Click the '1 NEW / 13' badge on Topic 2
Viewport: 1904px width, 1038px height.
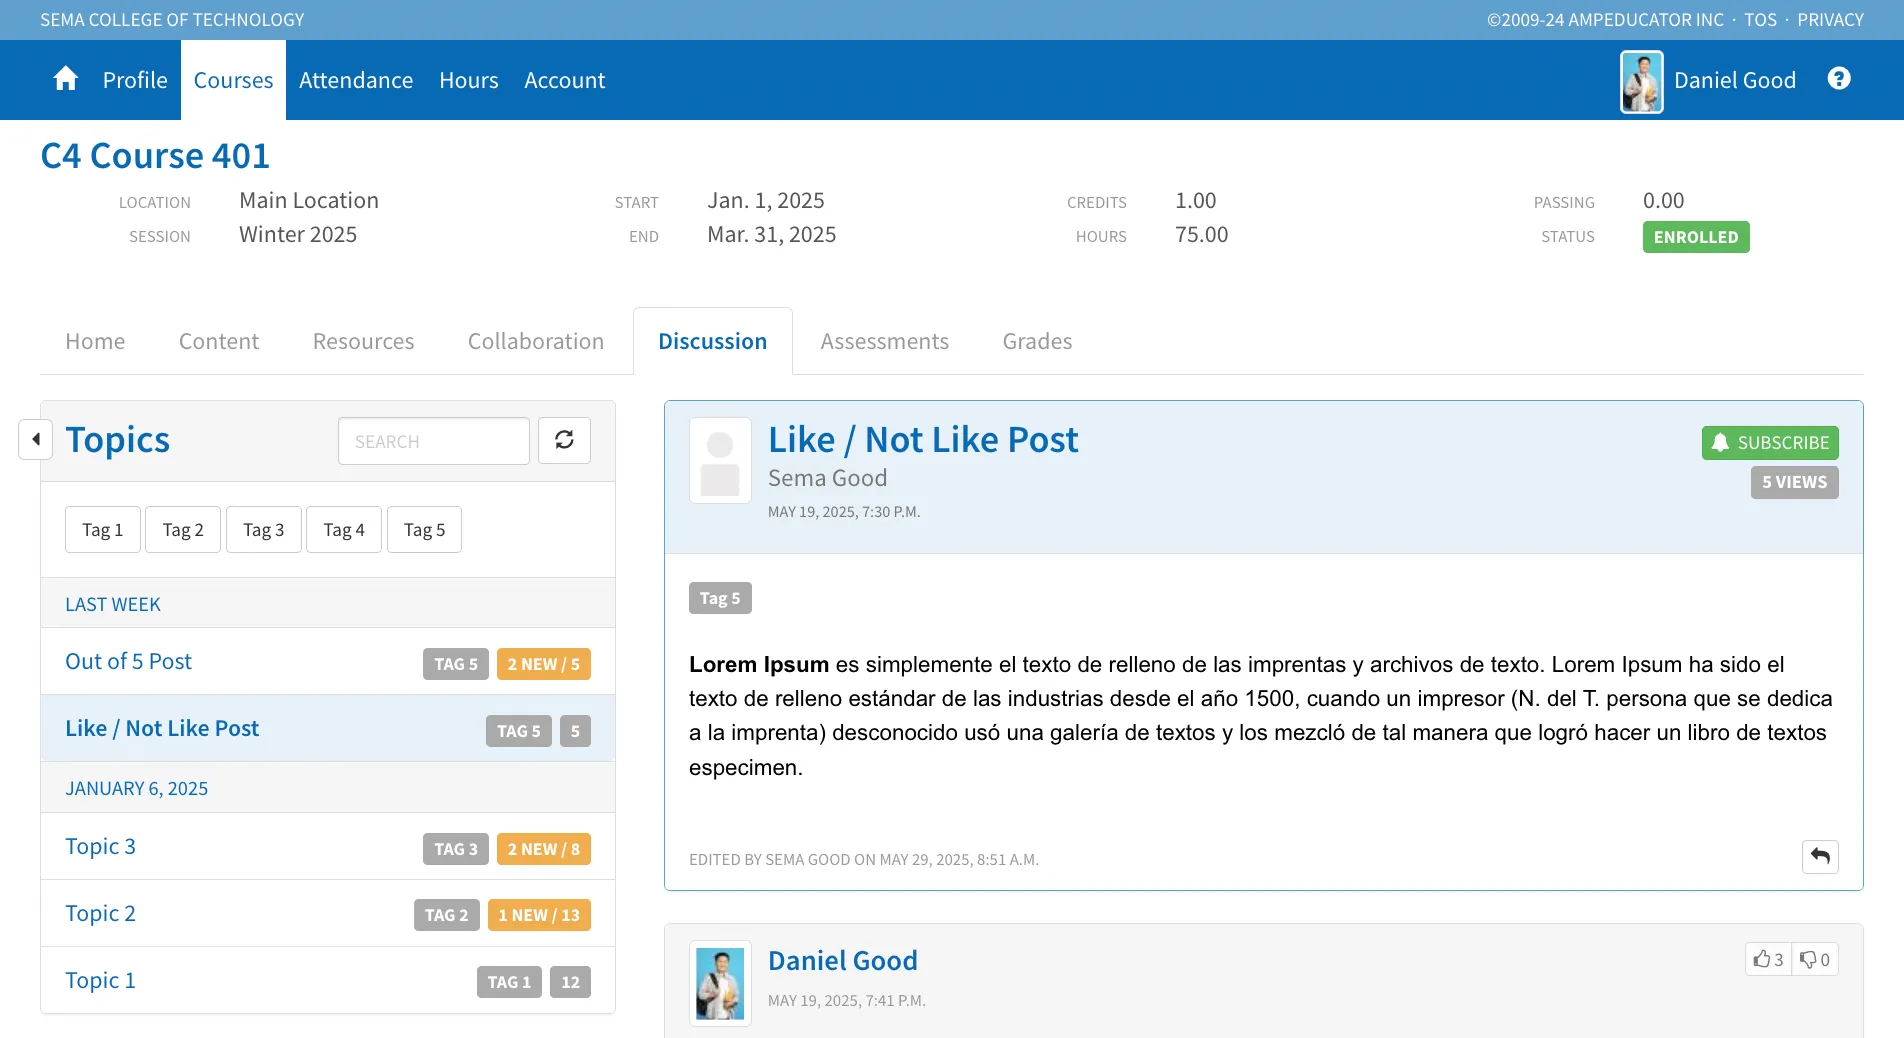(539, 915)
